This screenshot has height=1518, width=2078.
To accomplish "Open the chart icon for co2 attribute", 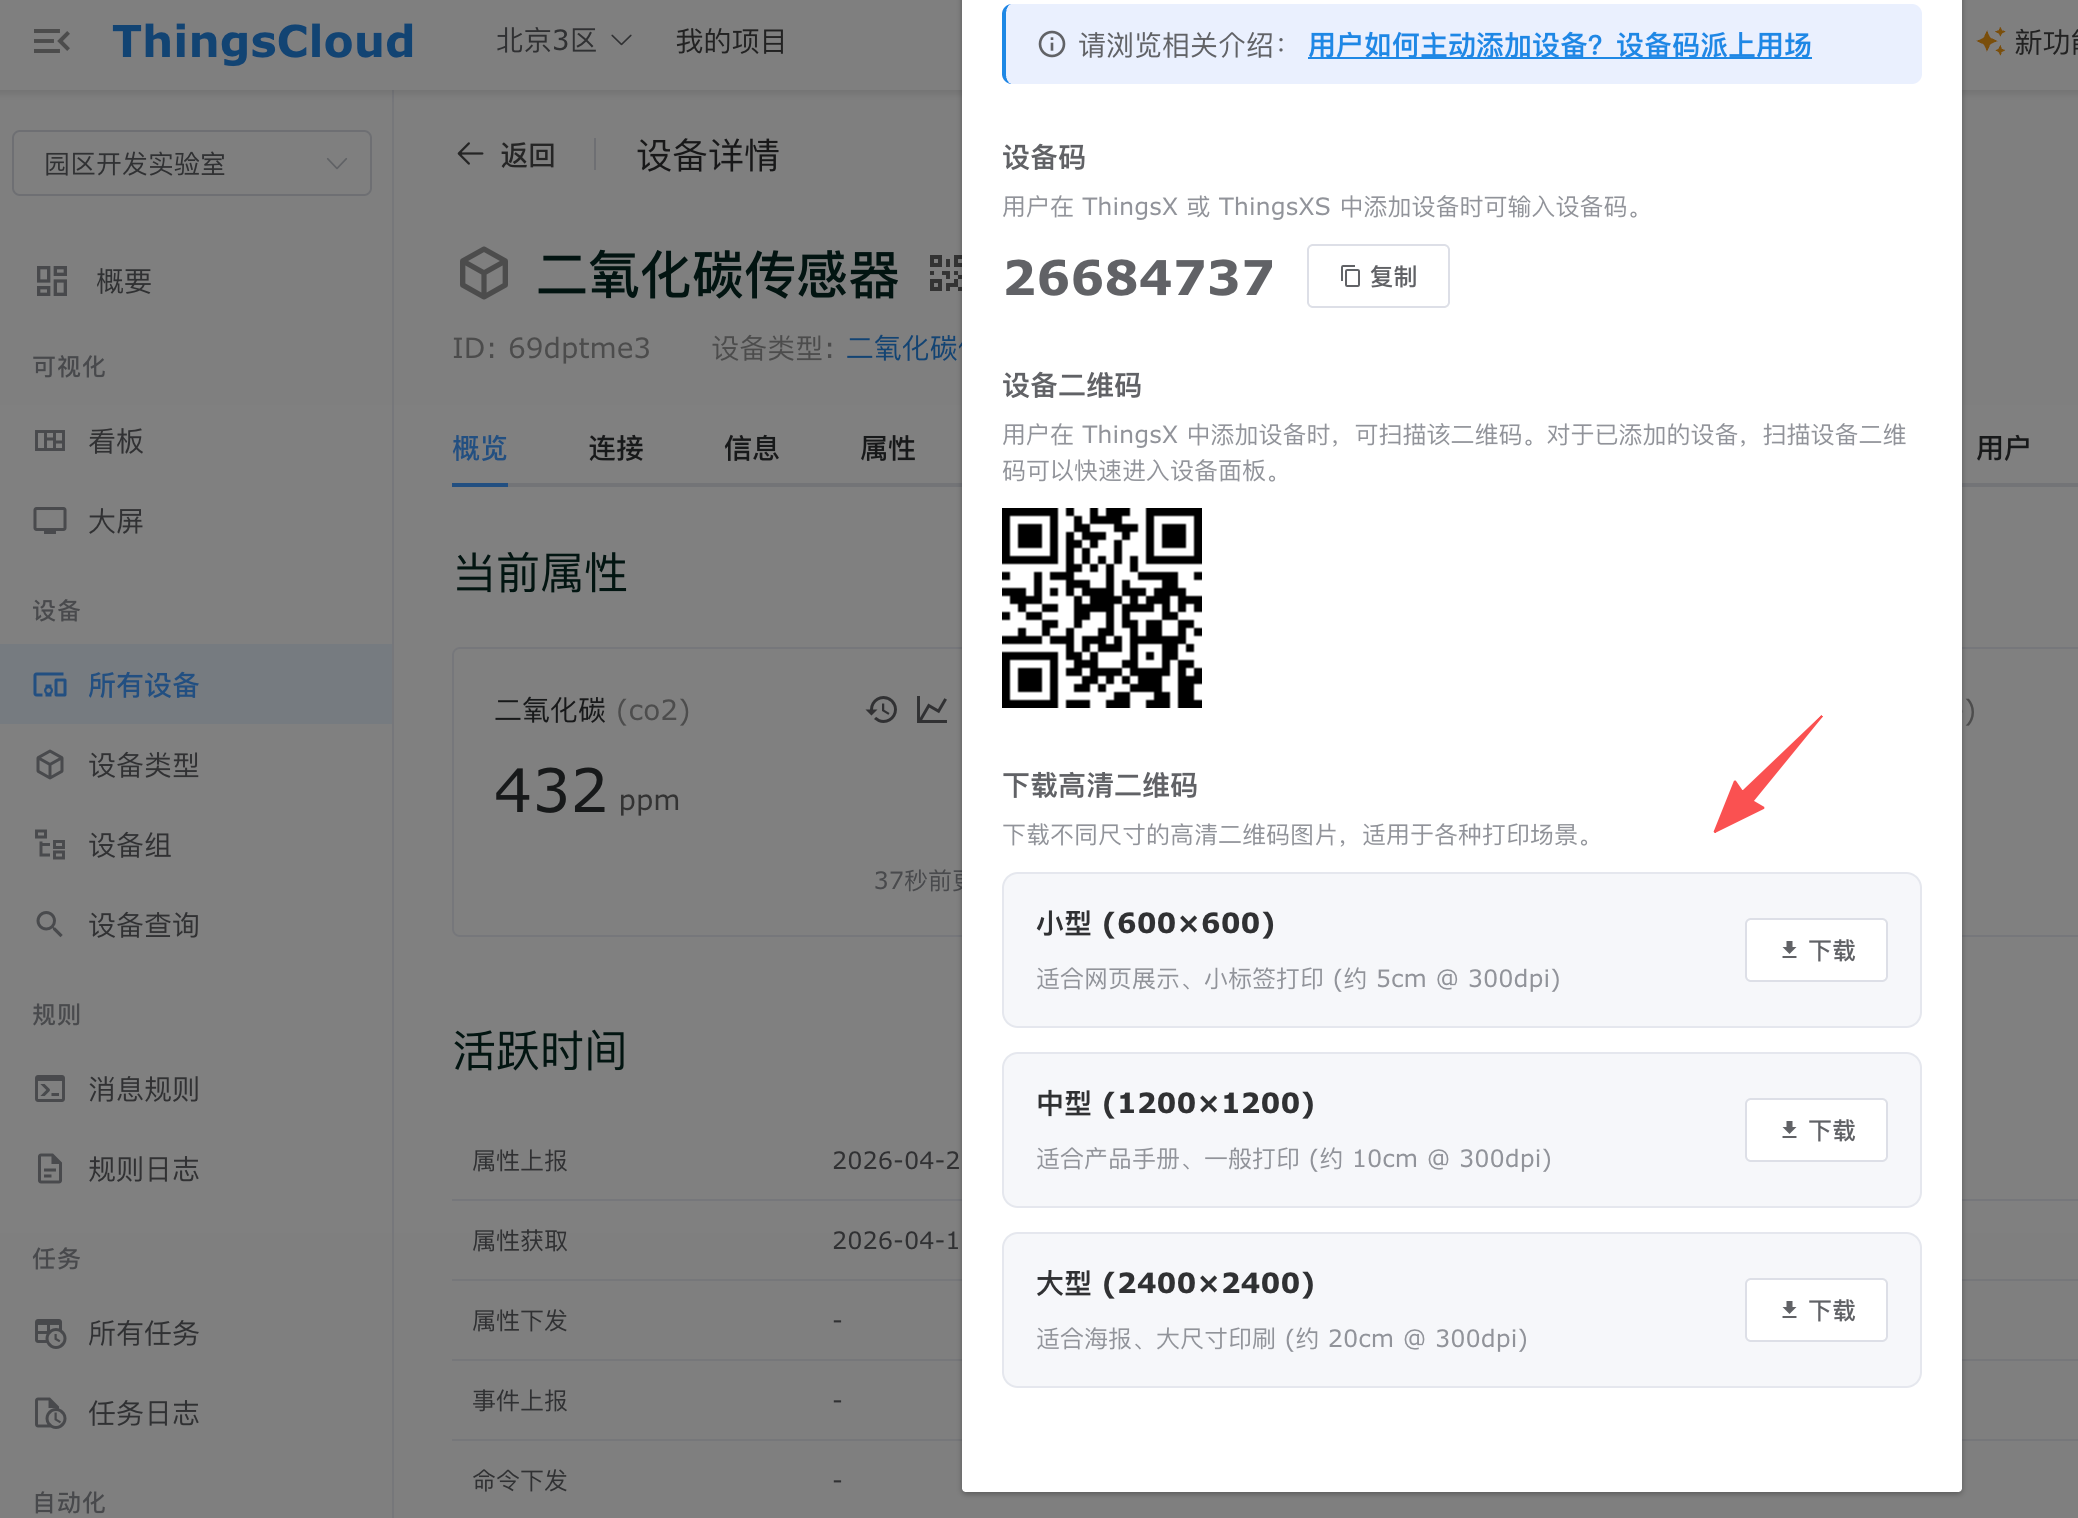I will (932, 710).
